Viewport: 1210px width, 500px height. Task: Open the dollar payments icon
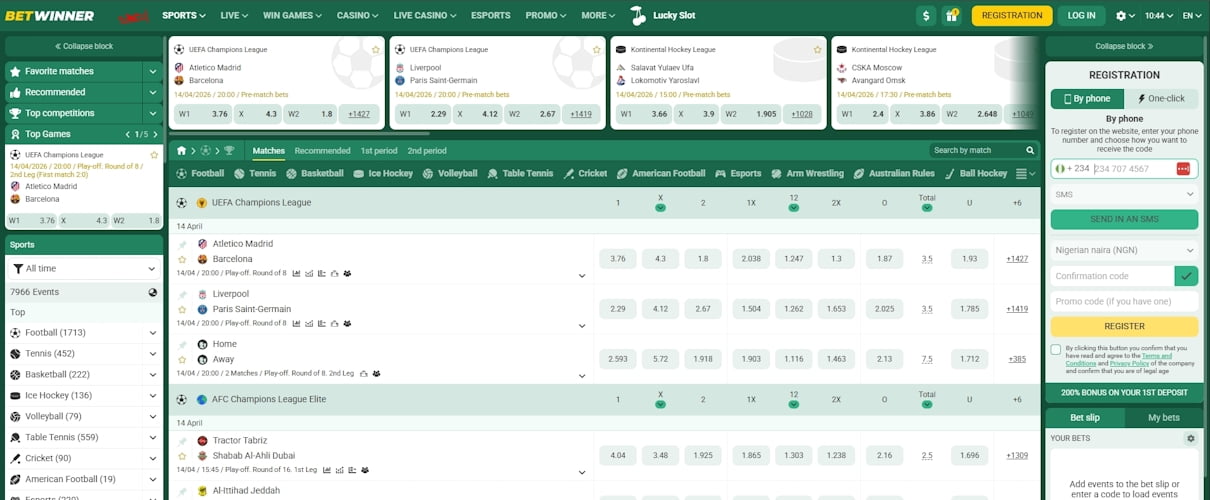[x=926, y=15]
